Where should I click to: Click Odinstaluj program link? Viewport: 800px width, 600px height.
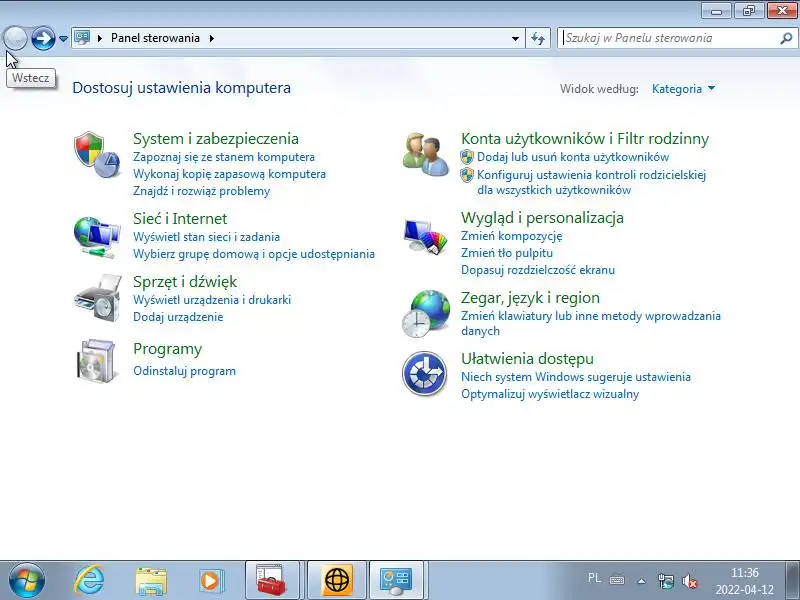pyautogui.click(x=185, y=371)
